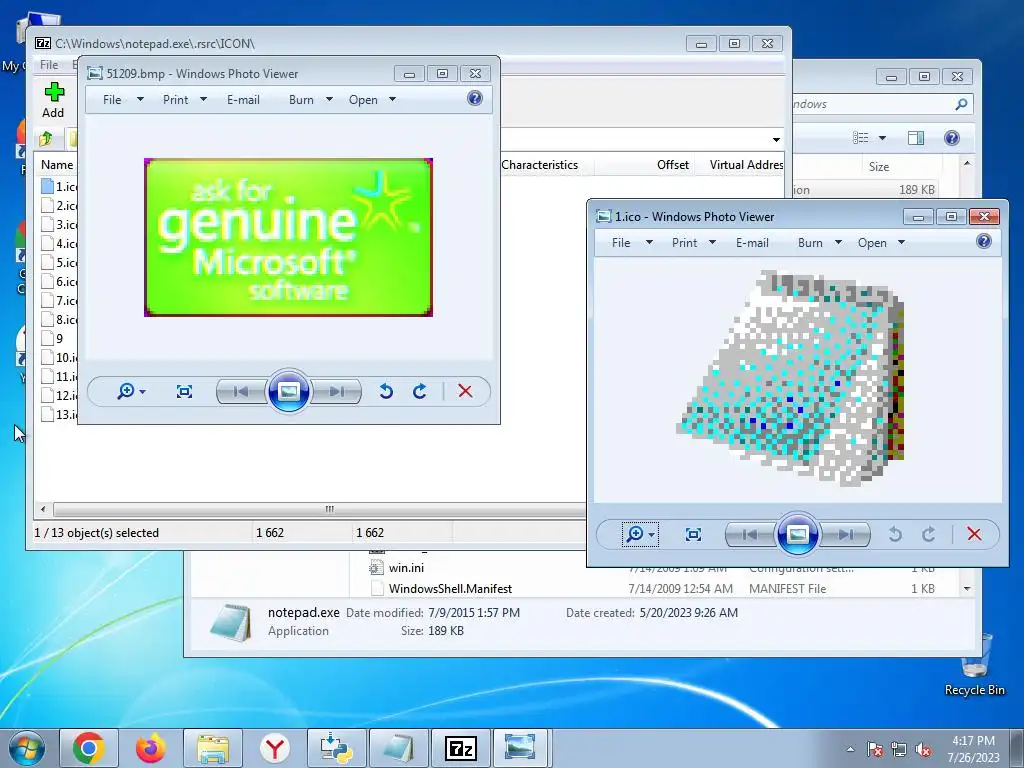Click the Explorer change view icon
This screenshot has width=1024, height=768.
tap(861, 138)
